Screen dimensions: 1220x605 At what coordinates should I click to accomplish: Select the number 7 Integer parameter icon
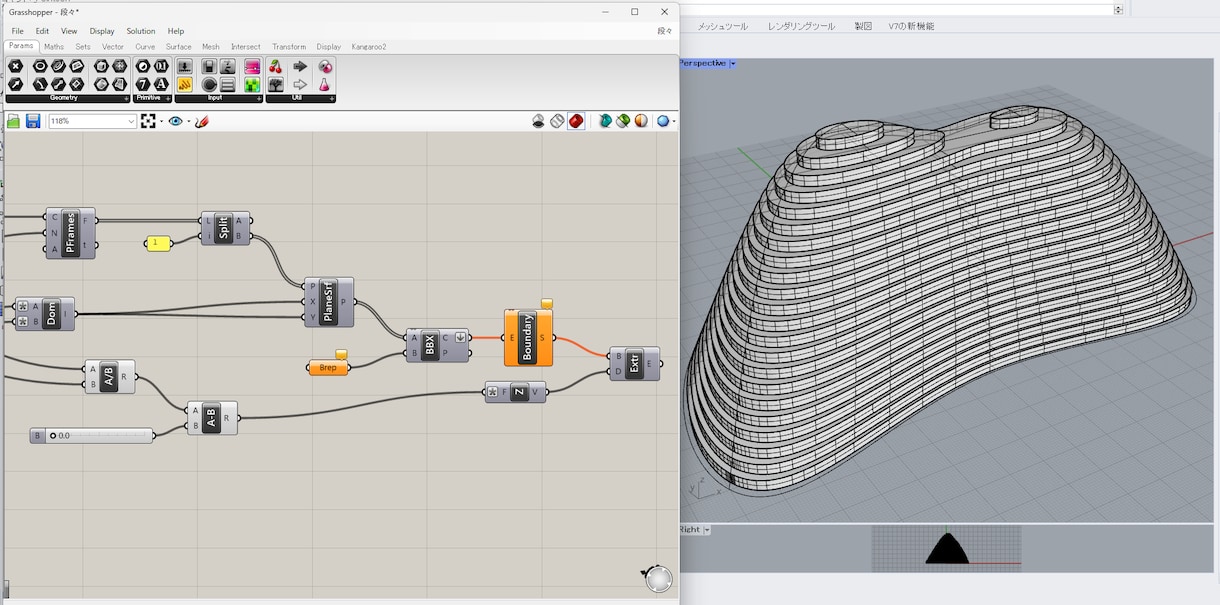tap(143, 85)
